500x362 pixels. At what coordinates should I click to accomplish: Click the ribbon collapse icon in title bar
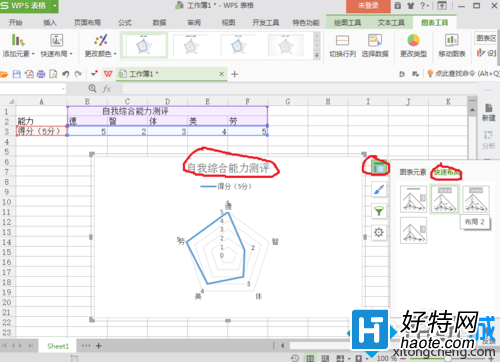442,6
